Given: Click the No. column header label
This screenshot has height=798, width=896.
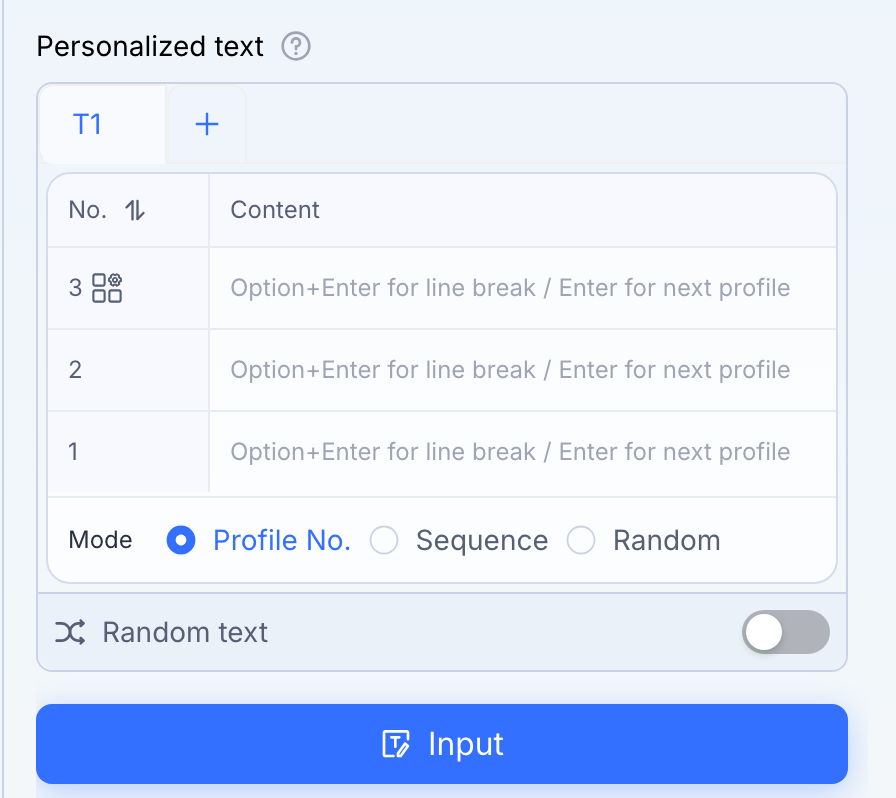Looking at the screenshot, I should 87,210.
